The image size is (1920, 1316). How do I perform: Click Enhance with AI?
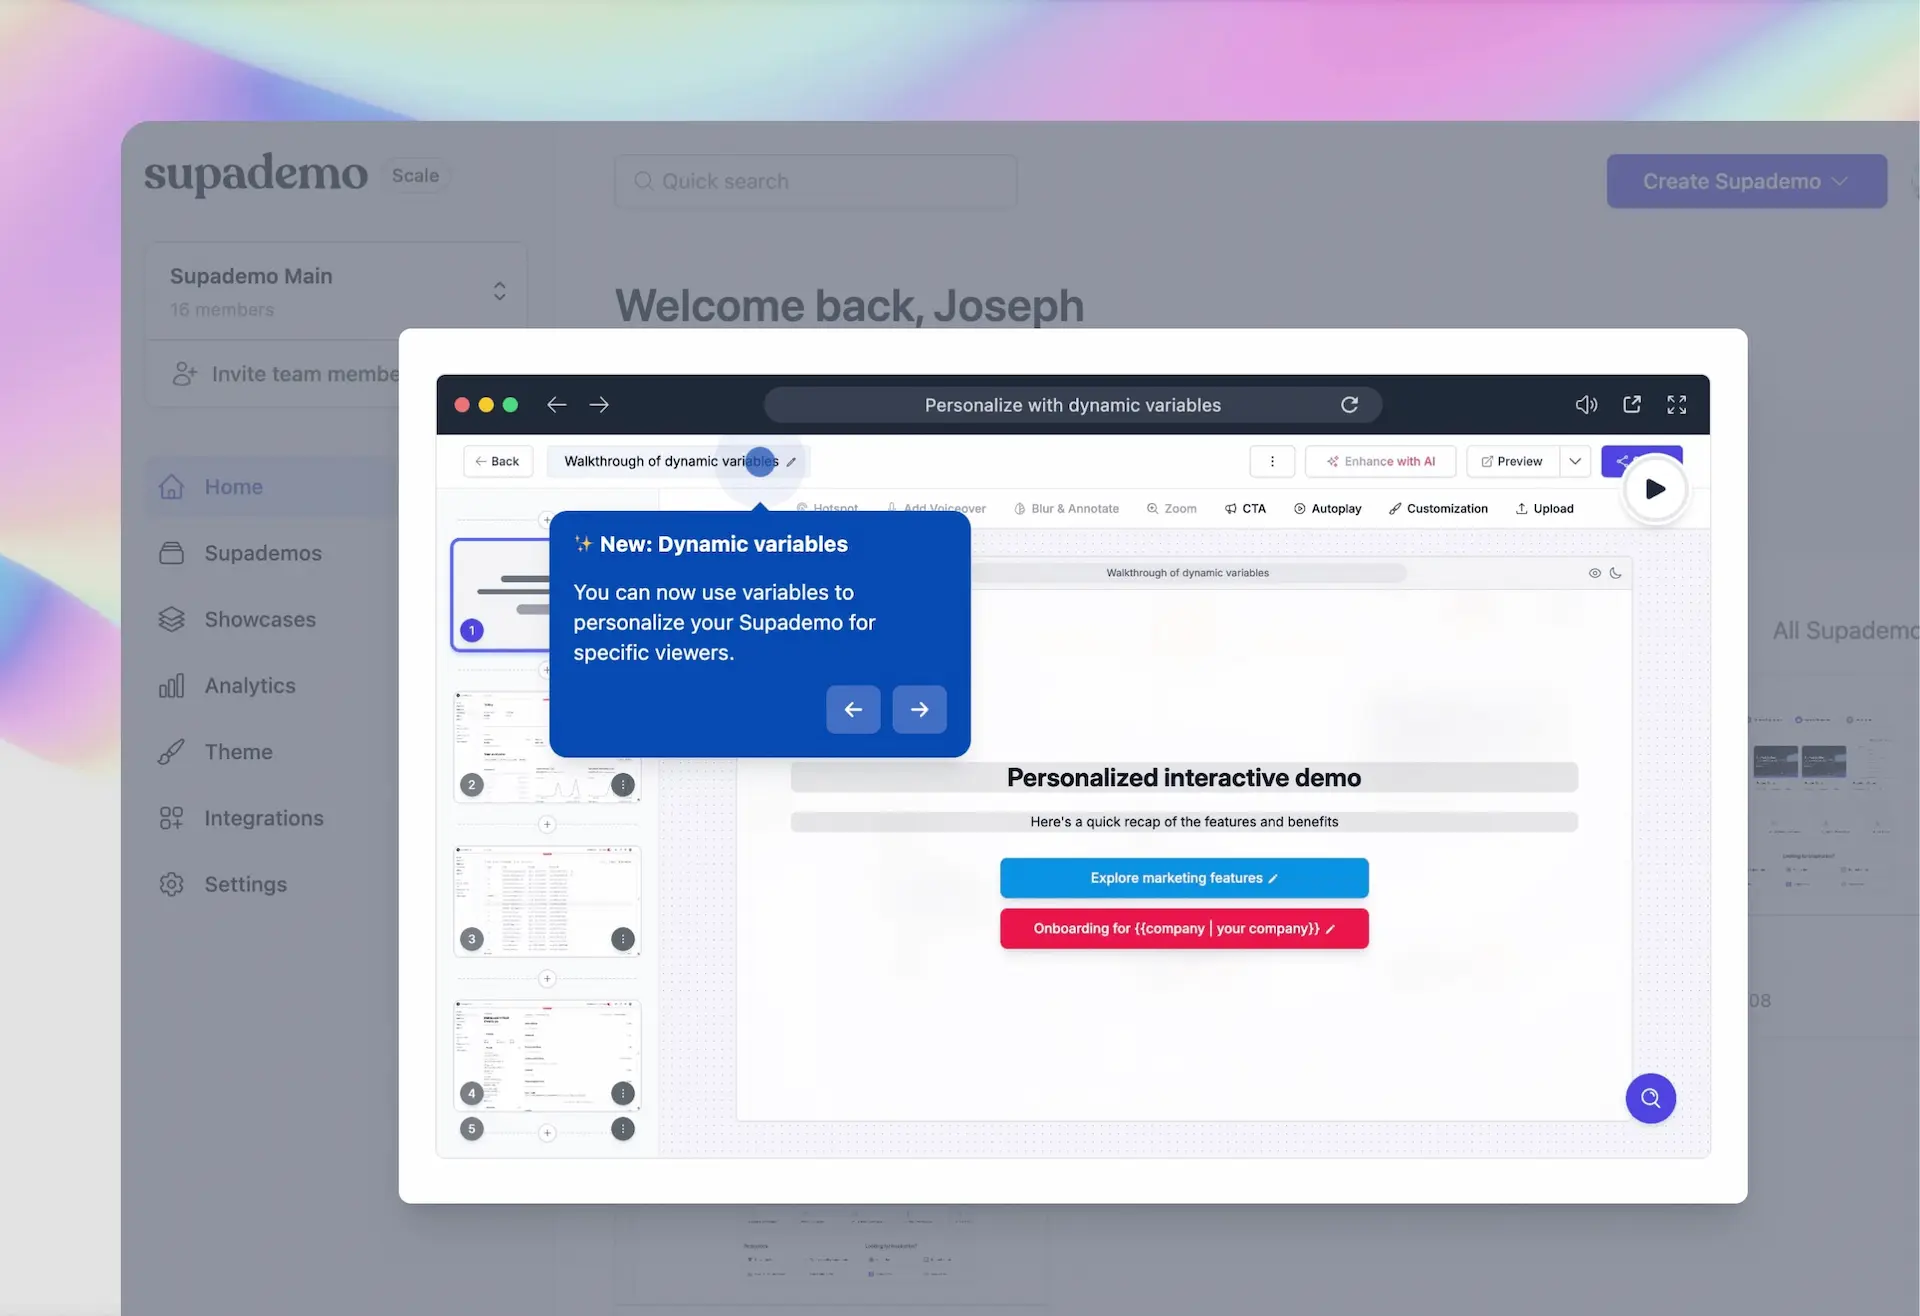[1380, 461]
